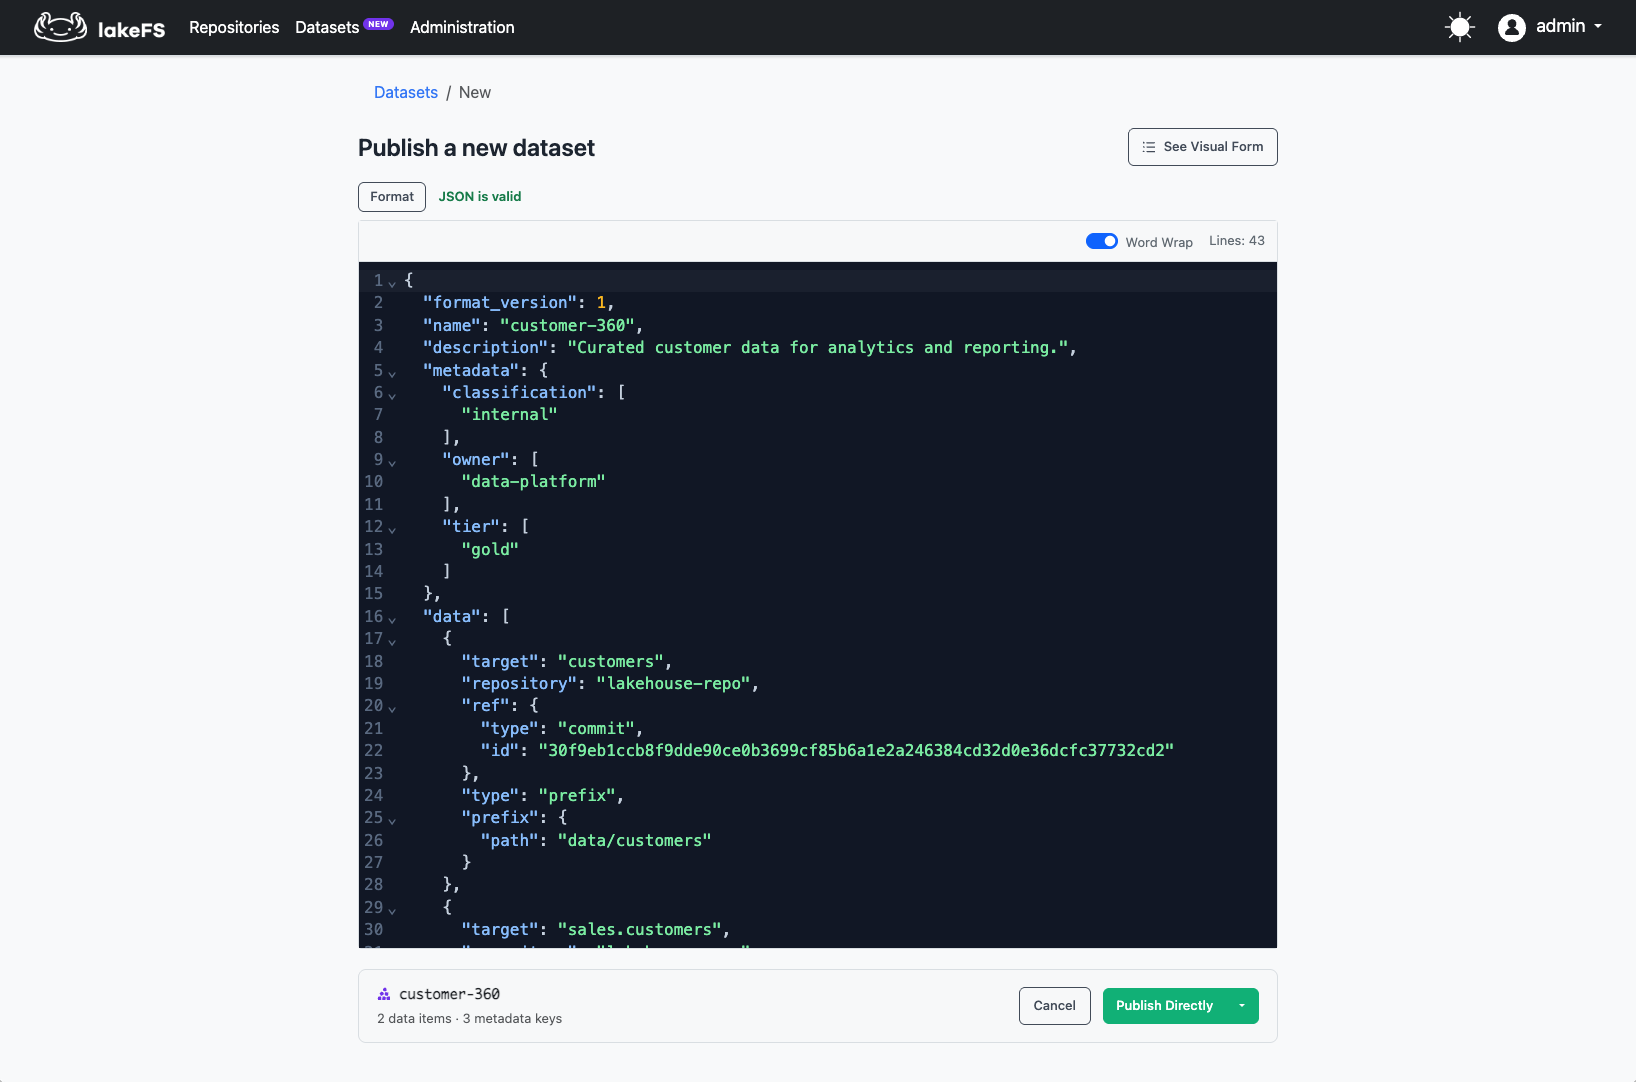Click the commit id hash on line 22
The width and height of the screenshot is (1636, 1082).
(x=856, y=750)
